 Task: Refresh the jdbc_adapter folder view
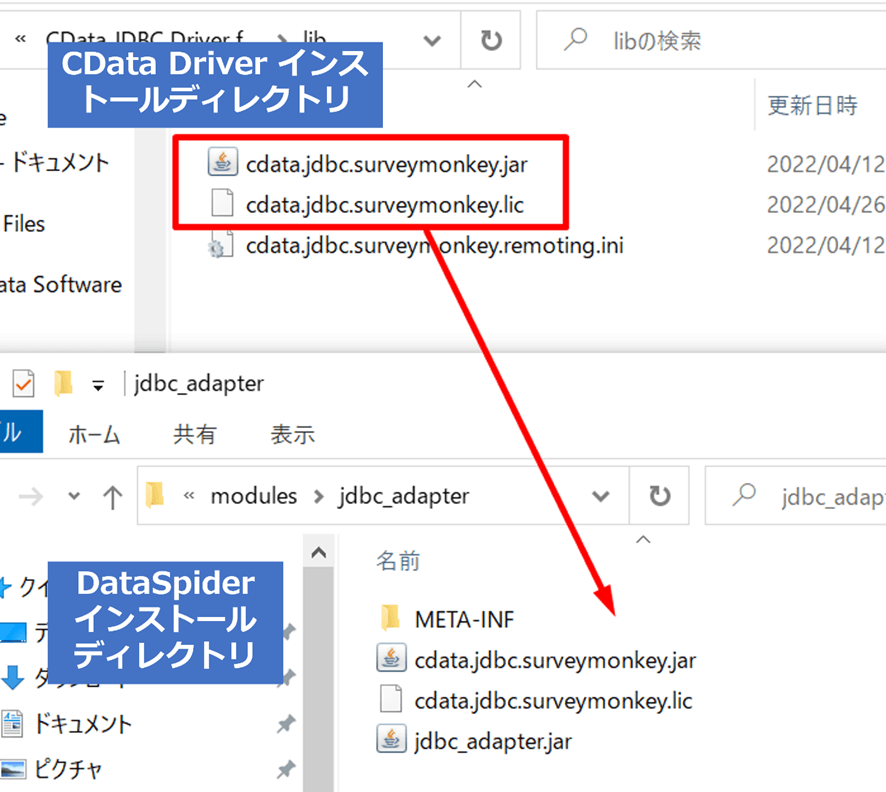point(659,496)
